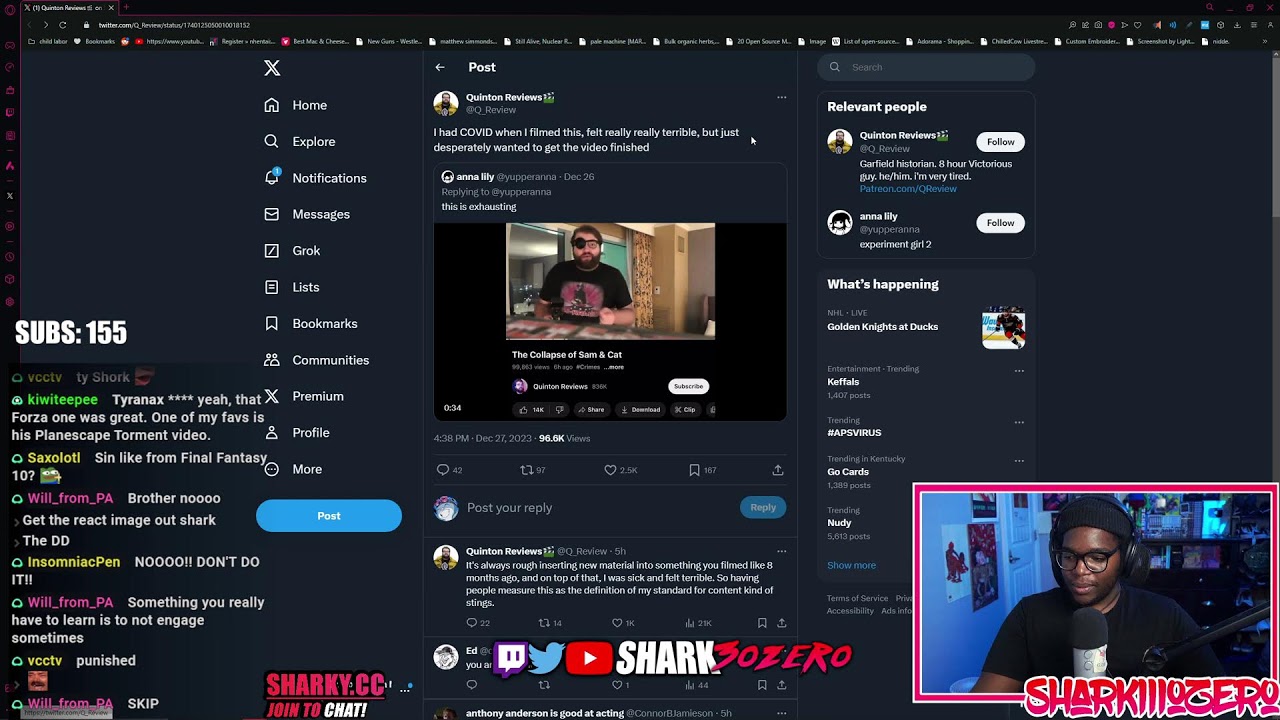Open Grok from the sidebar
The image size is (1280, 720).
(293, 251)
